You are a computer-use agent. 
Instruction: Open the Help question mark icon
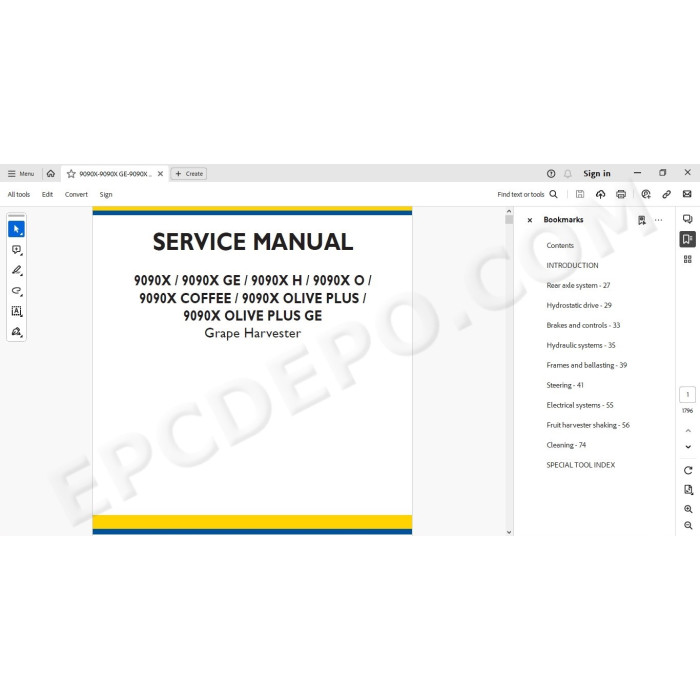coord(551,174)
